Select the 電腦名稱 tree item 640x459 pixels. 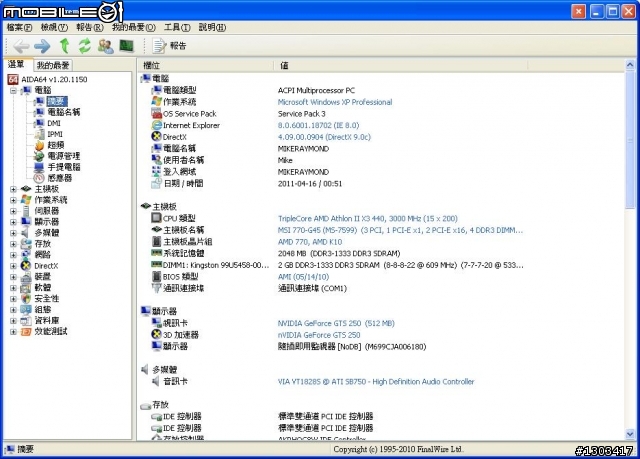[x=64, y=112]
